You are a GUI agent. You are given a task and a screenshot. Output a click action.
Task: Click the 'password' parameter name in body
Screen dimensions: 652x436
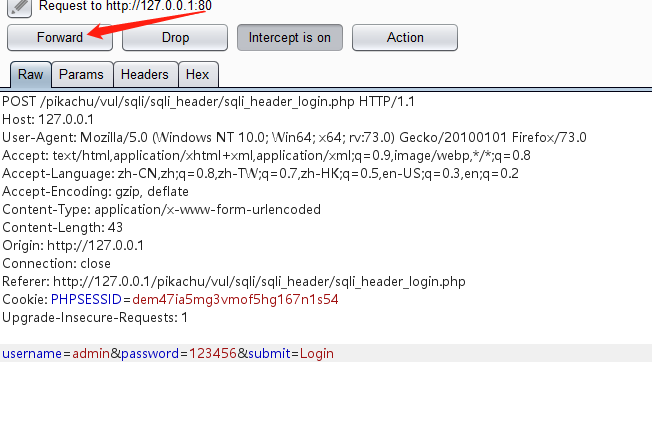click(150, 354)
